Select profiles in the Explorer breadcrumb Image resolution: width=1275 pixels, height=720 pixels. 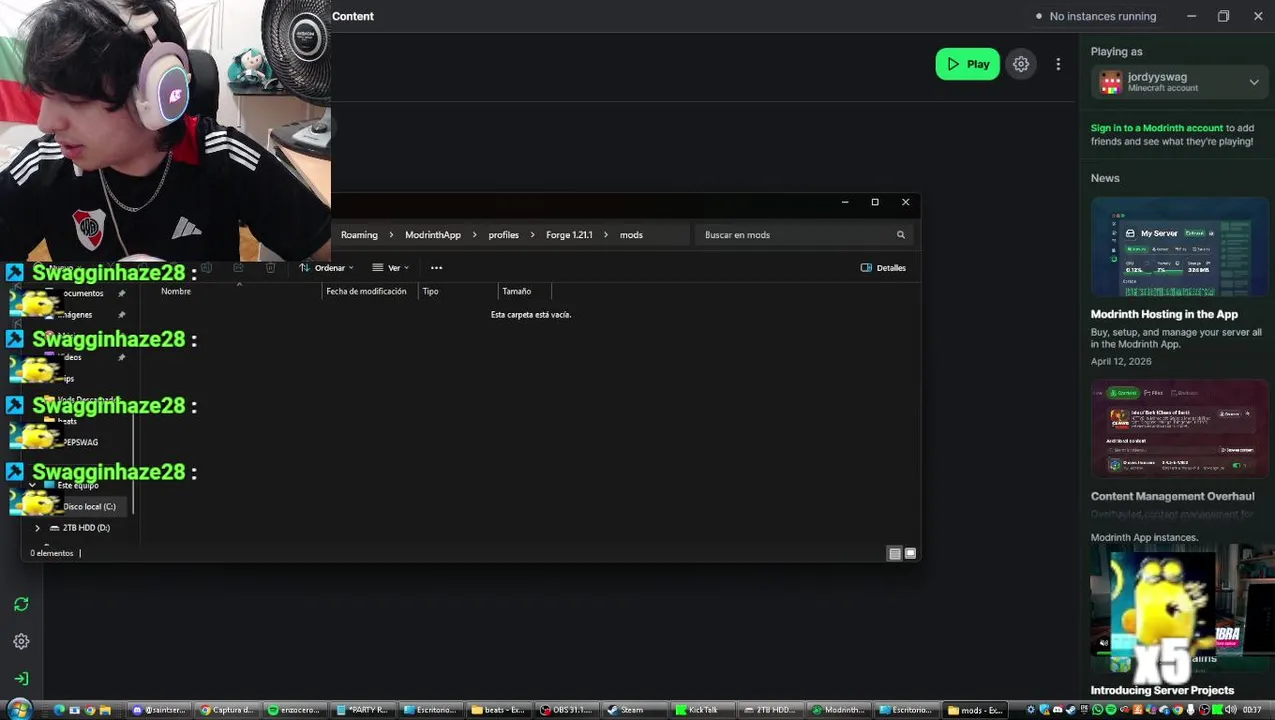(x=503, y=235)
